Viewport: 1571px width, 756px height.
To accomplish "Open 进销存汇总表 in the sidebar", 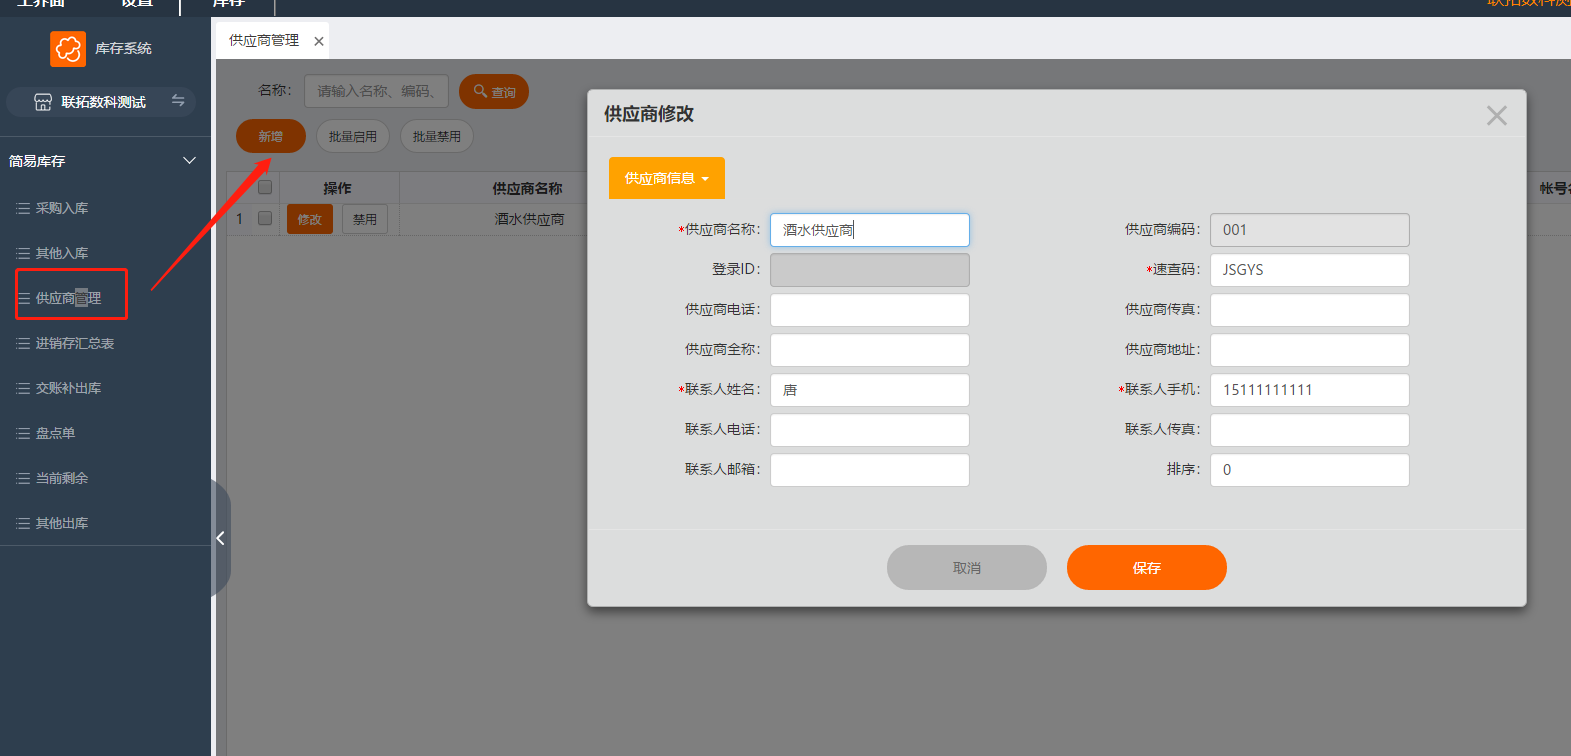I will 75,343.
